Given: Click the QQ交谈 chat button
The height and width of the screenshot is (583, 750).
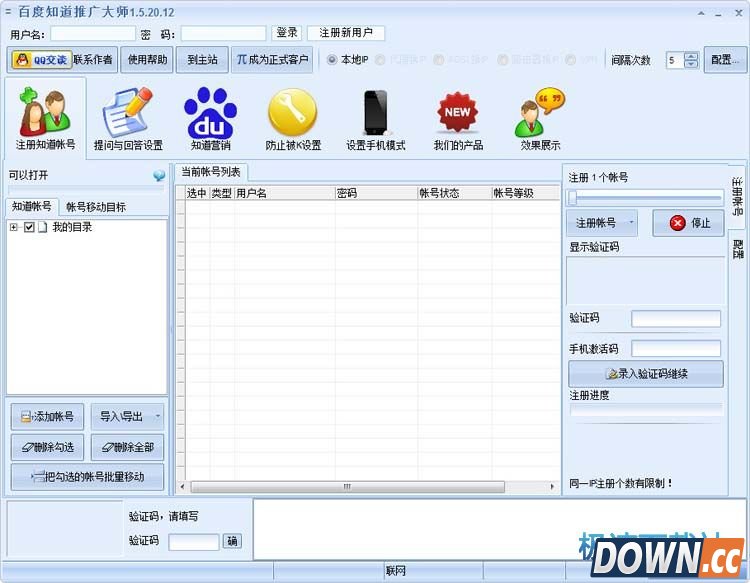Looking at the screenshot, I should pyautogui.click(x=40, y=60).
